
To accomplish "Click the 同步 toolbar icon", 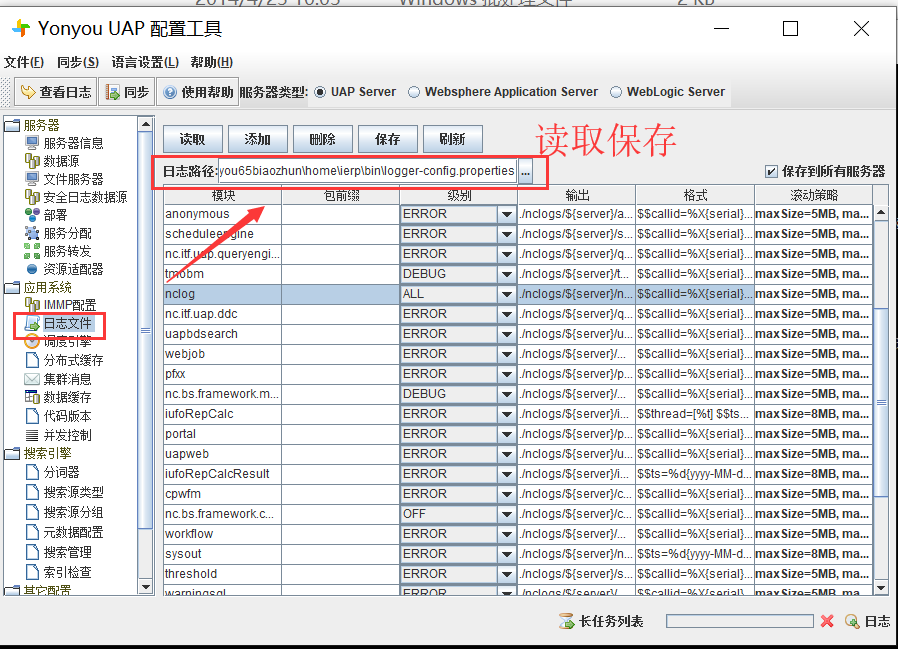I will click(113, 92).
